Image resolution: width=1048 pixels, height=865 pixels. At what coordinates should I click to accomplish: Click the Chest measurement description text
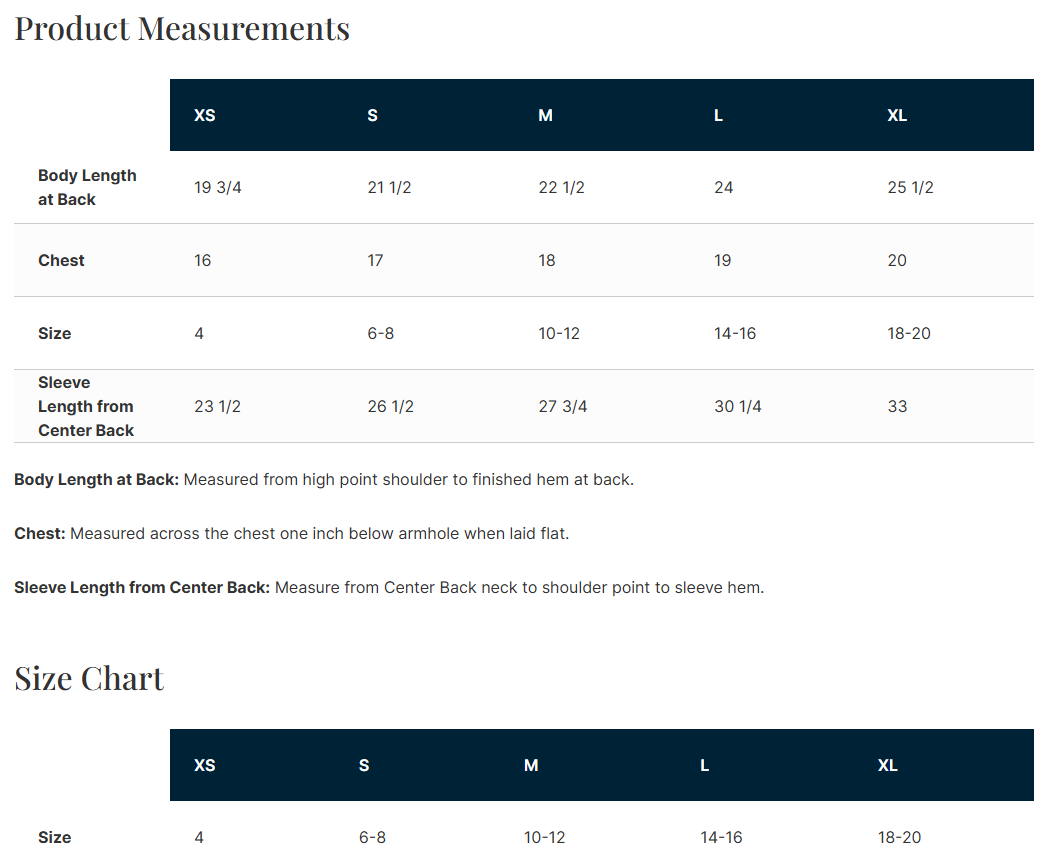(291, 533)
